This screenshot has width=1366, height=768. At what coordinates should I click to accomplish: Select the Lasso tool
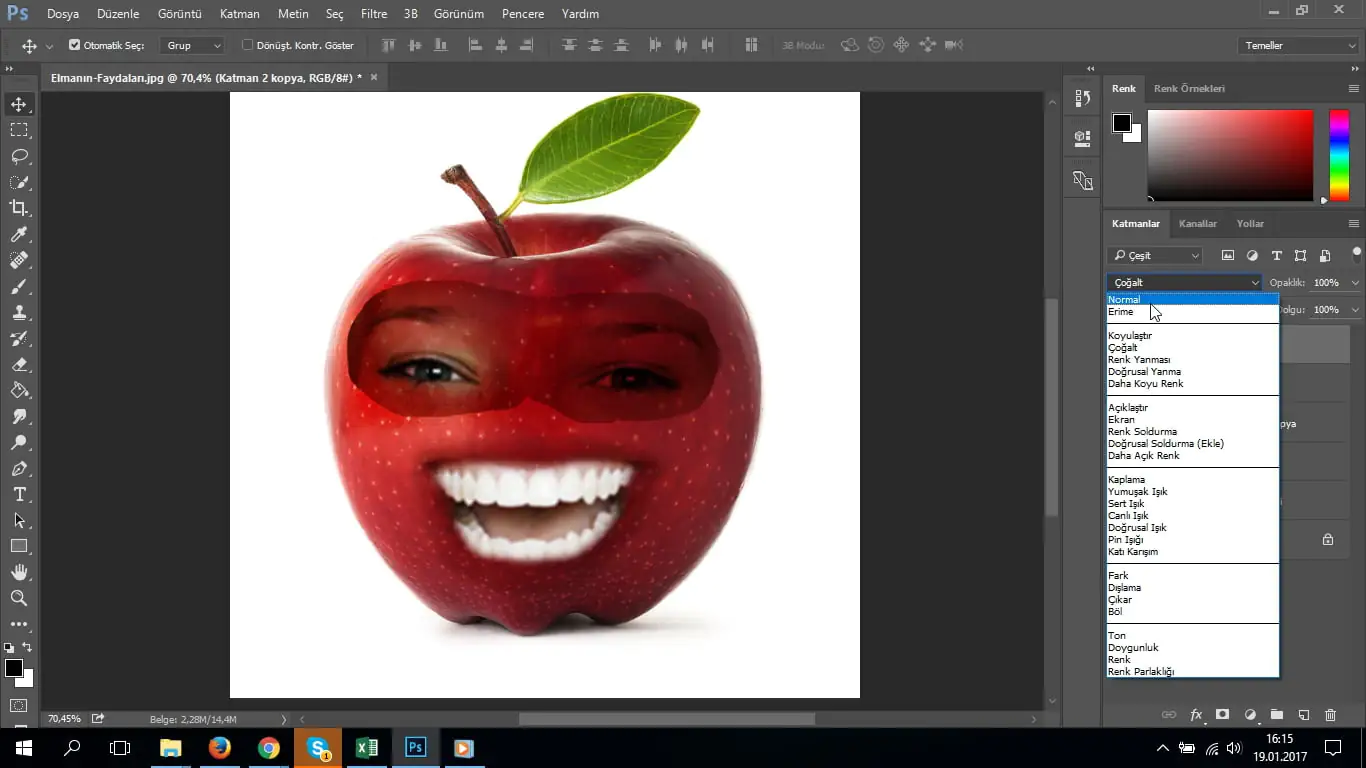[x=19, y=156]
